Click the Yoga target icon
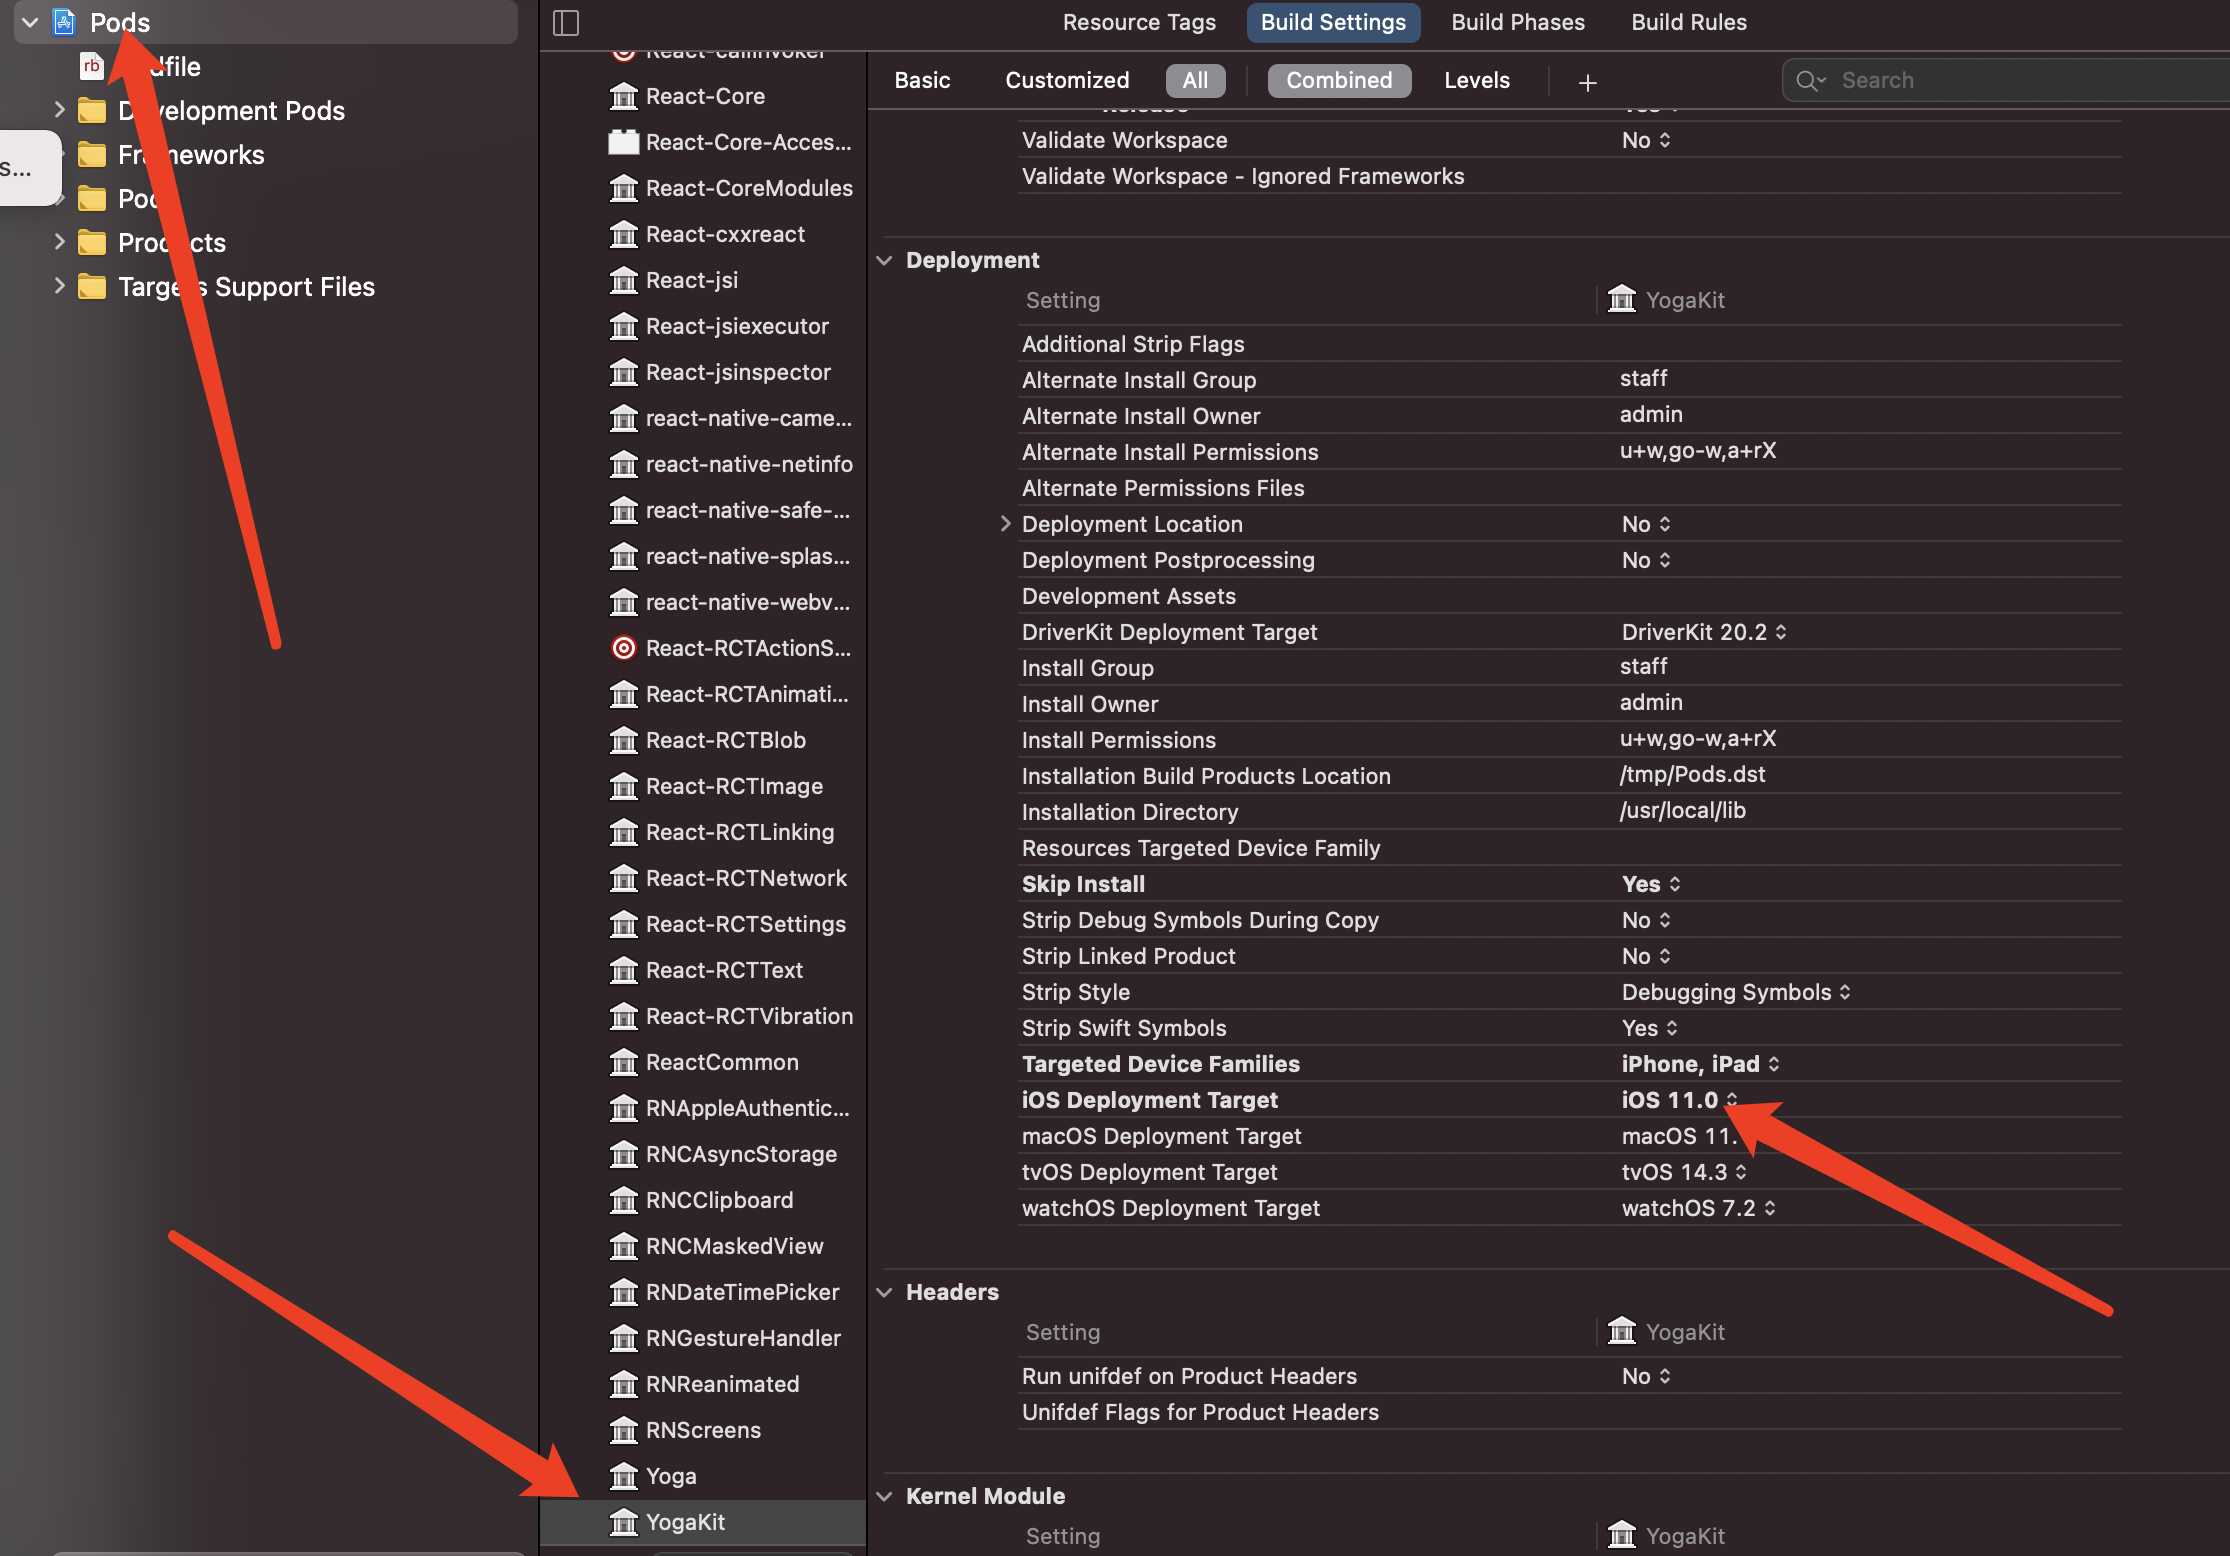Screen dimensions: 2230x1556 [x=624, y=1476]
